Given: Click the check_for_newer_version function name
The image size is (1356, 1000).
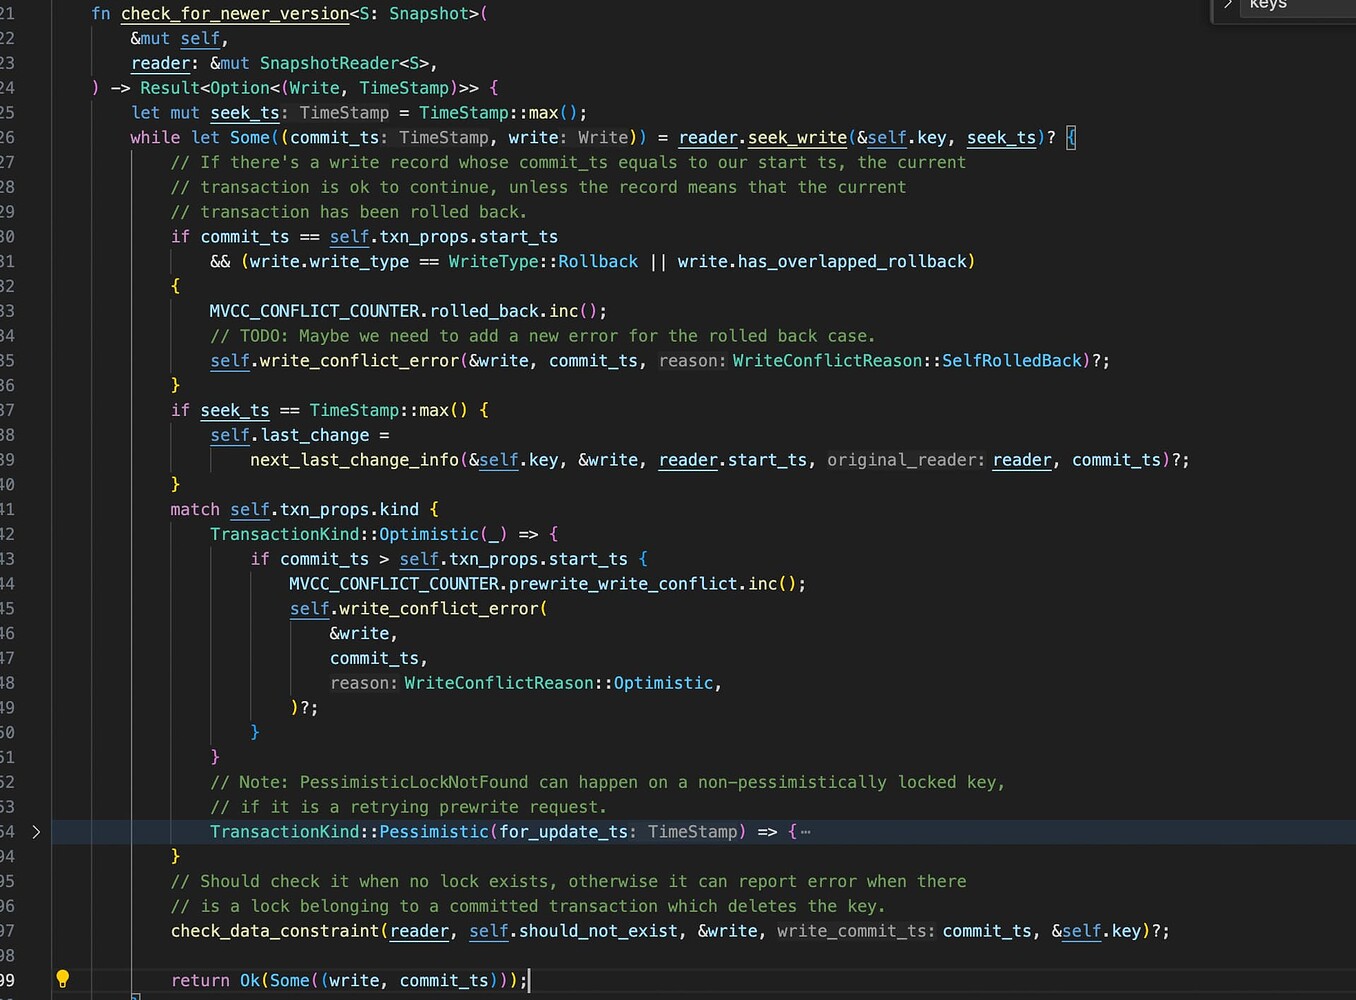Looking at the screenshot, I should coord(235,14).
